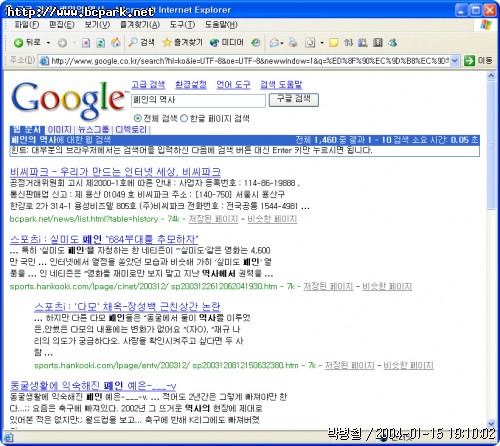Click the Refresh page icon

tap(101, 43)
